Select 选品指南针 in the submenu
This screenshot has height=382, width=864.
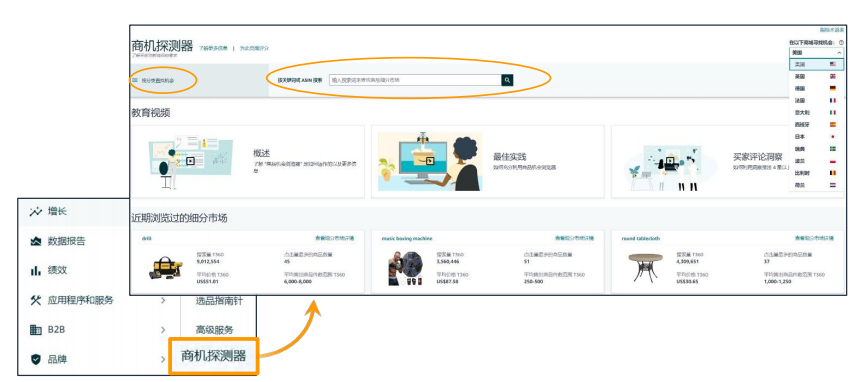(219, 300)
